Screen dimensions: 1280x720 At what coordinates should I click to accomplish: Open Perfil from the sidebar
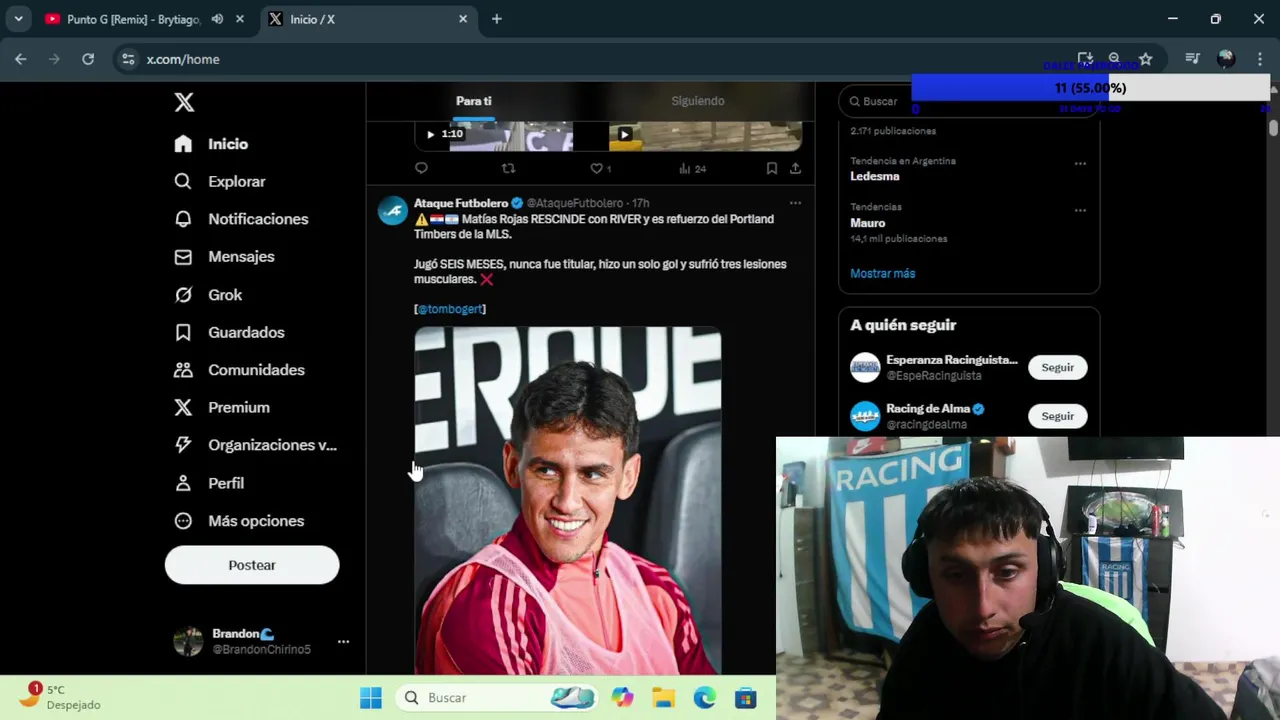tap(209, 483)
